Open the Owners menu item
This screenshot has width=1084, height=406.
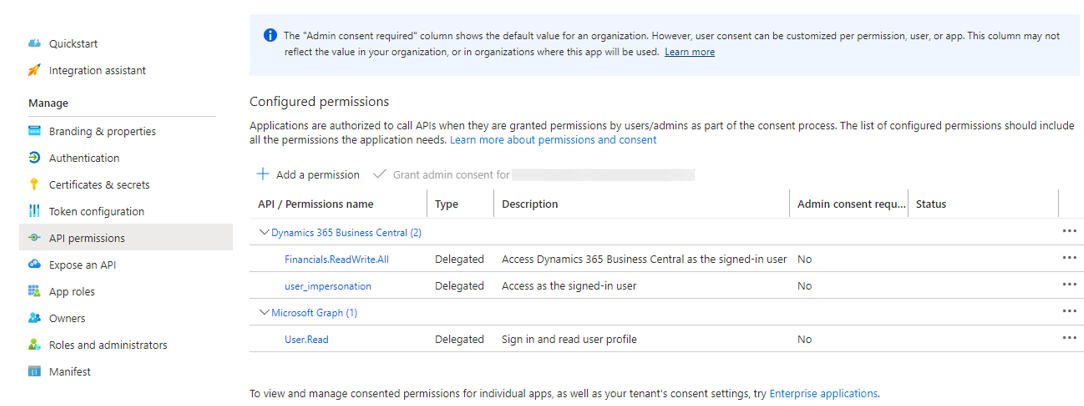pos(67,318)
